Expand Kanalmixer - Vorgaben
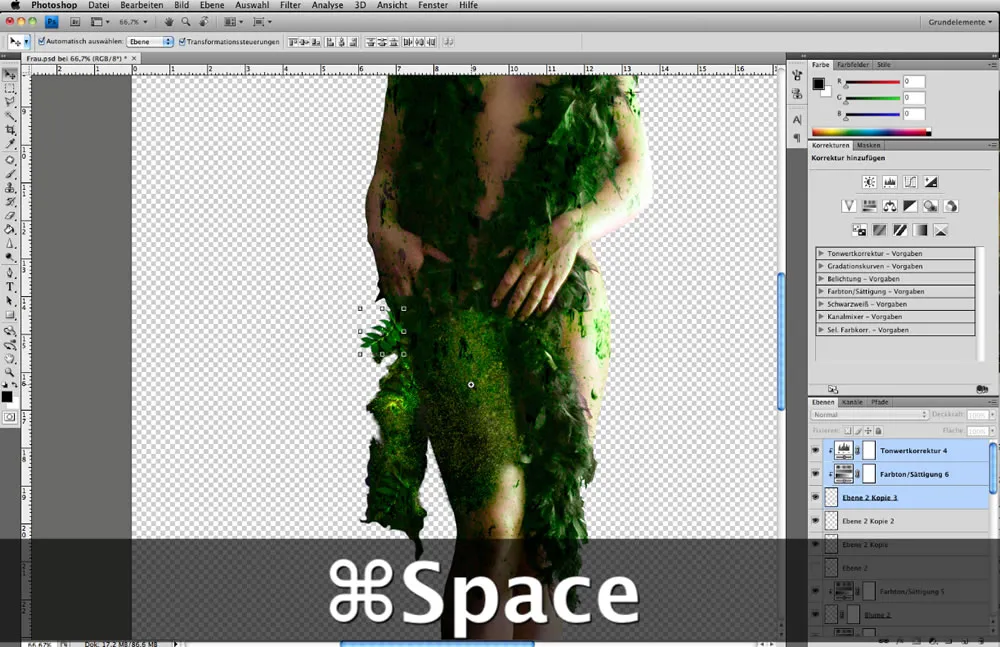Screen dimensions: 1000x647 [822, 316]
